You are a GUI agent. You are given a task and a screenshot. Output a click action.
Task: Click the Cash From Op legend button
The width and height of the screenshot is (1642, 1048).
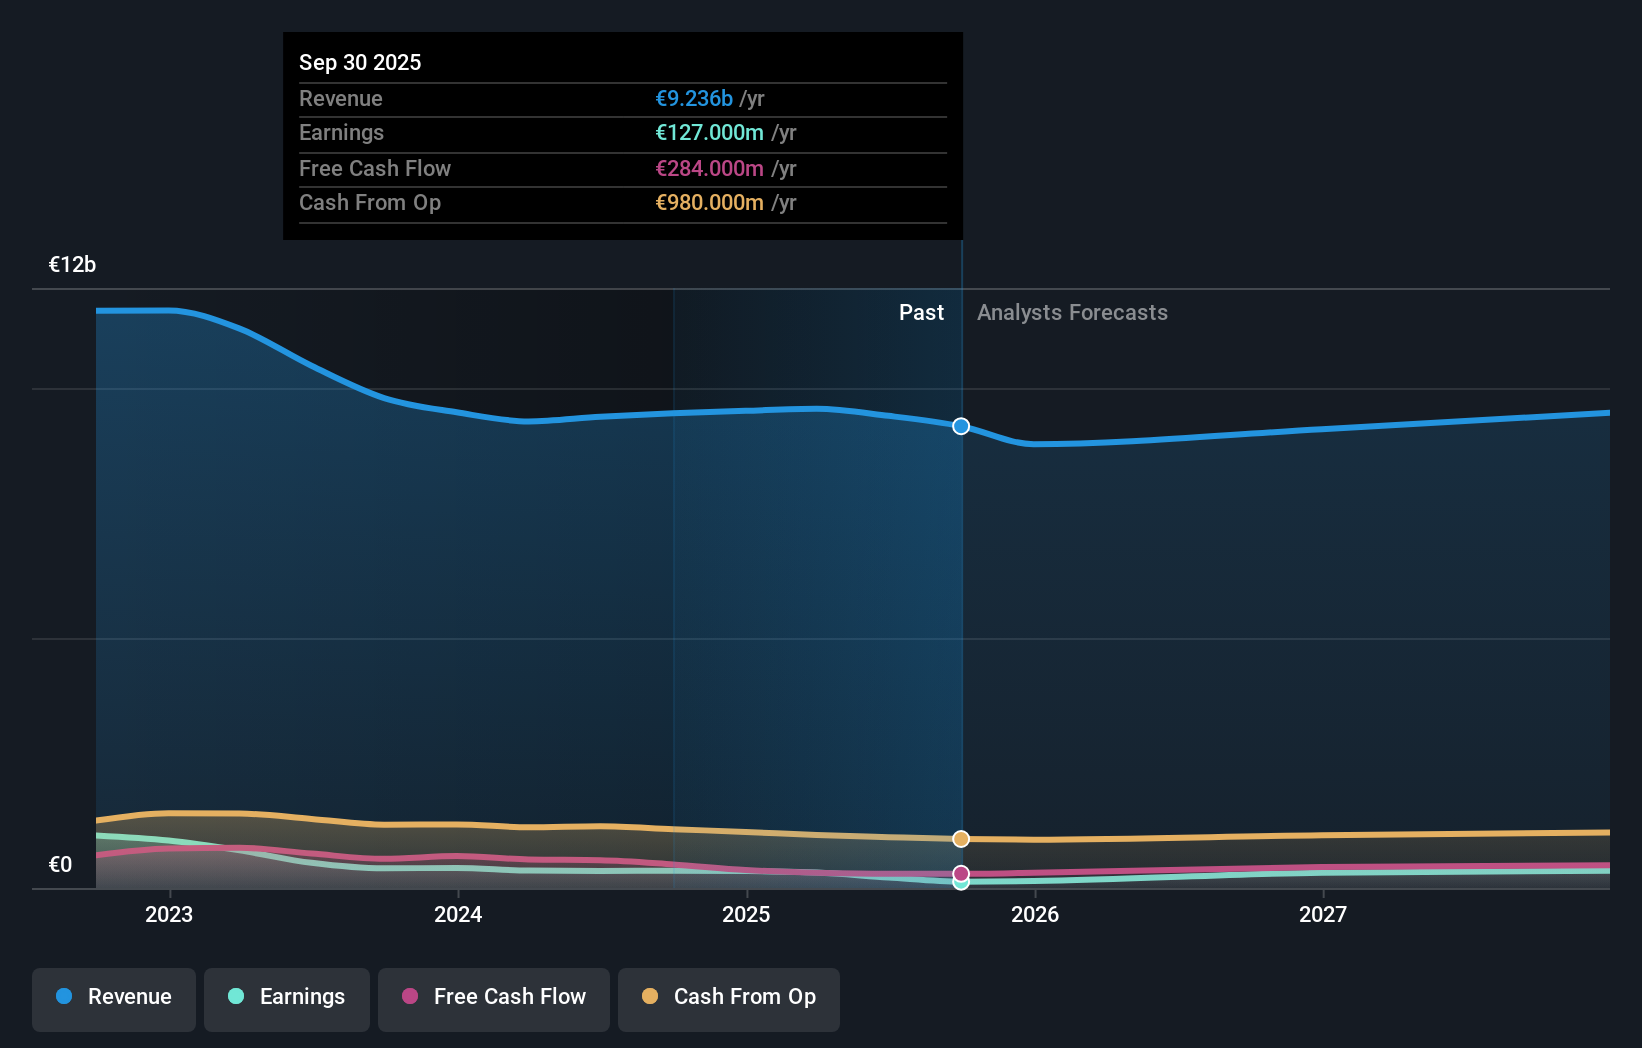click(x=728, y=998)
